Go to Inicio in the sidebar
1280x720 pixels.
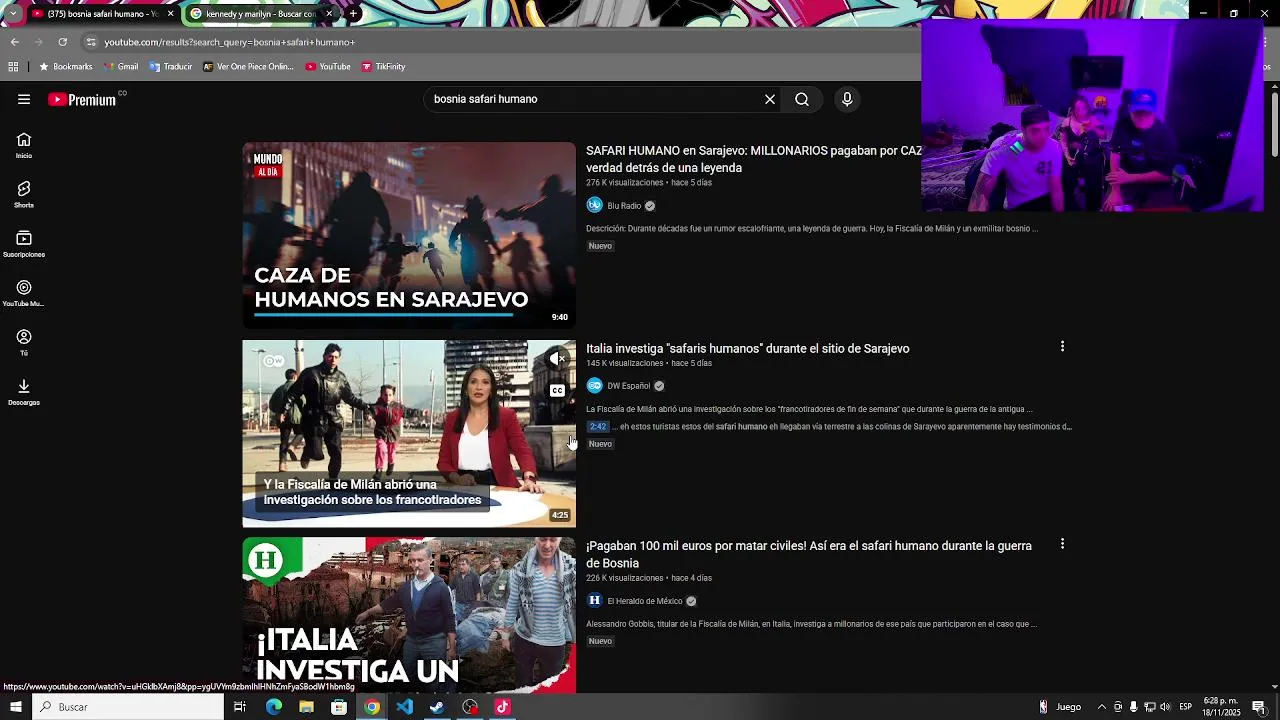[24, 145]
